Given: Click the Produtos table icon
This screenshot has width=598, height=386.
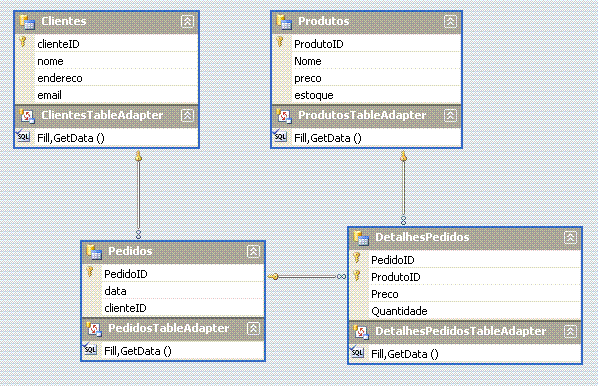Looking at the screenshot, I should click(x=284, y=22).
